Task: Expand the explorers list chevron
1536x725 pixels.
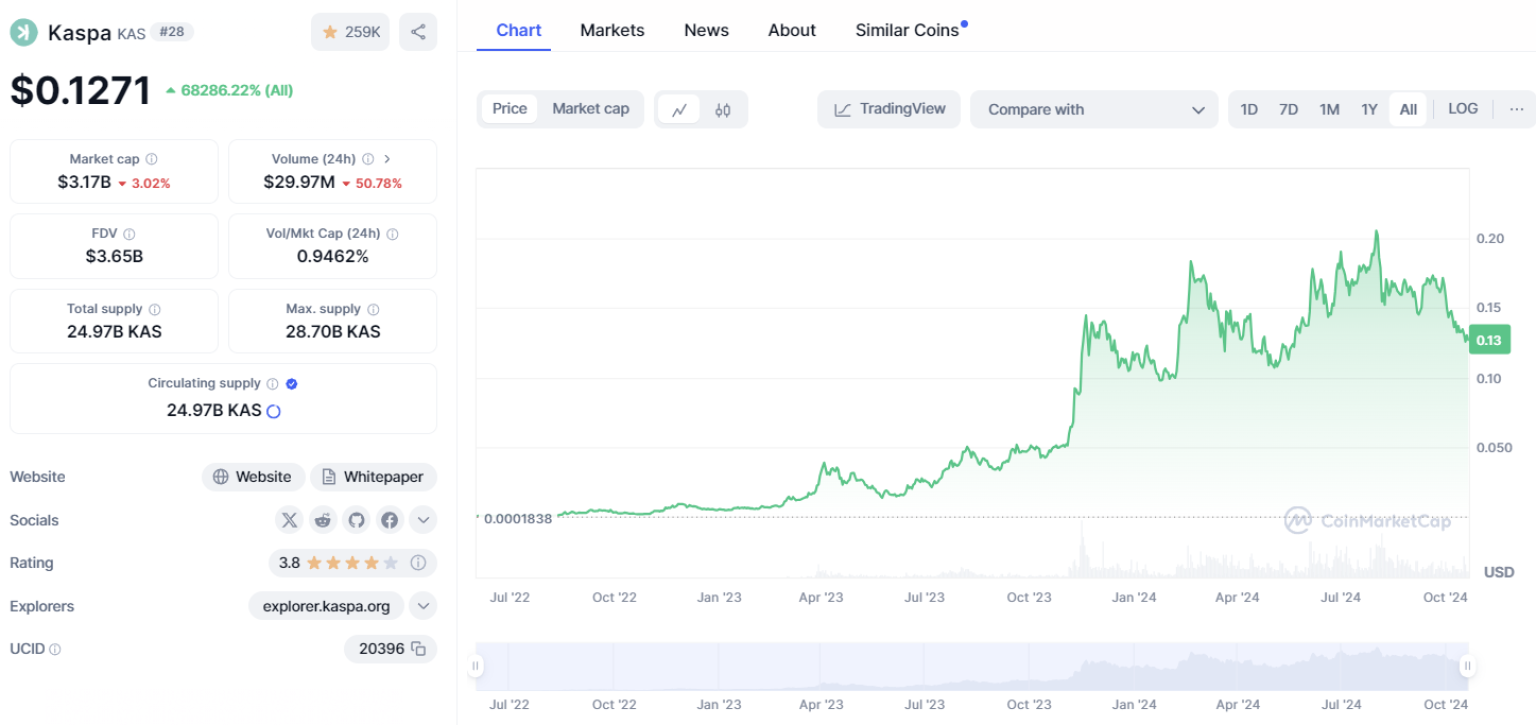Action: tap(422, 606)
